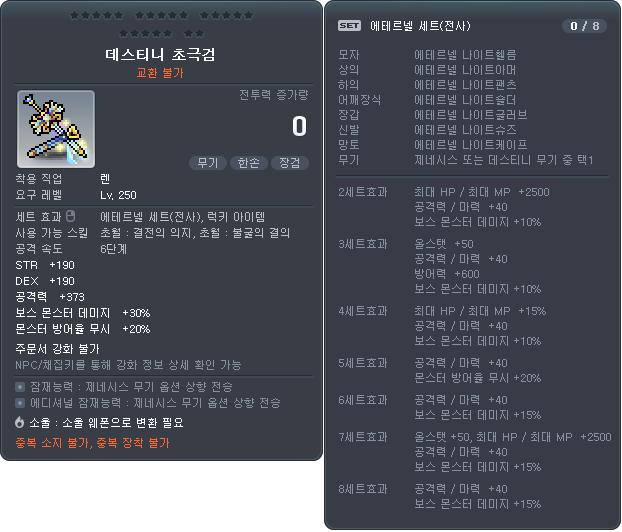Click the 에테르넬 나이트숄더 shoulder entry
Image resolution: width=622 pixels, height=532 pixels.
tap(465, 100)
